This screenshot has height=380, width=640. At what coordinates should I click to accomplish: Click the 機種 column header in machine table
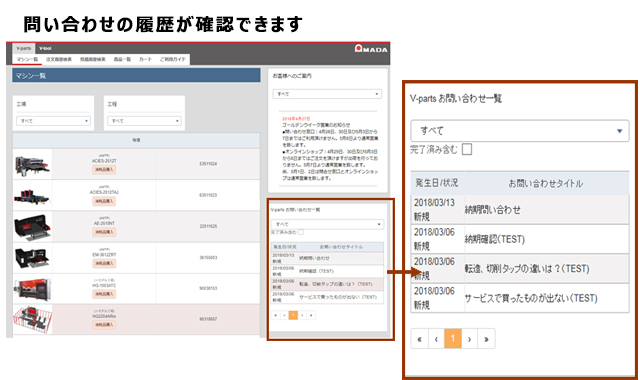(136, 140)
